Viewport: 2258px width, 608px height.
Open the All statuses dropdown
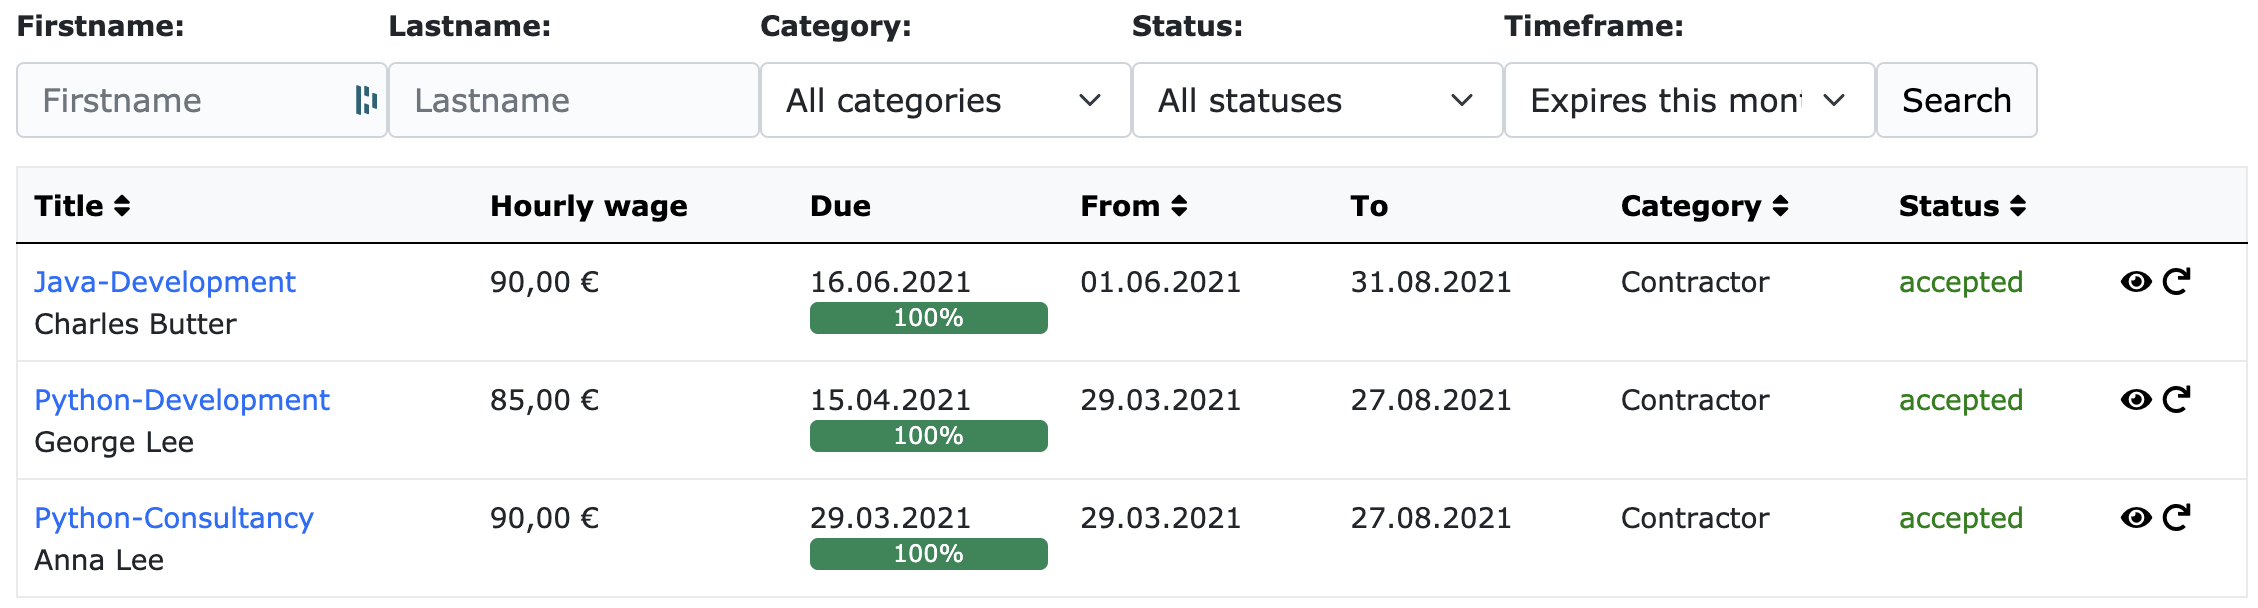coord(1315,99)
